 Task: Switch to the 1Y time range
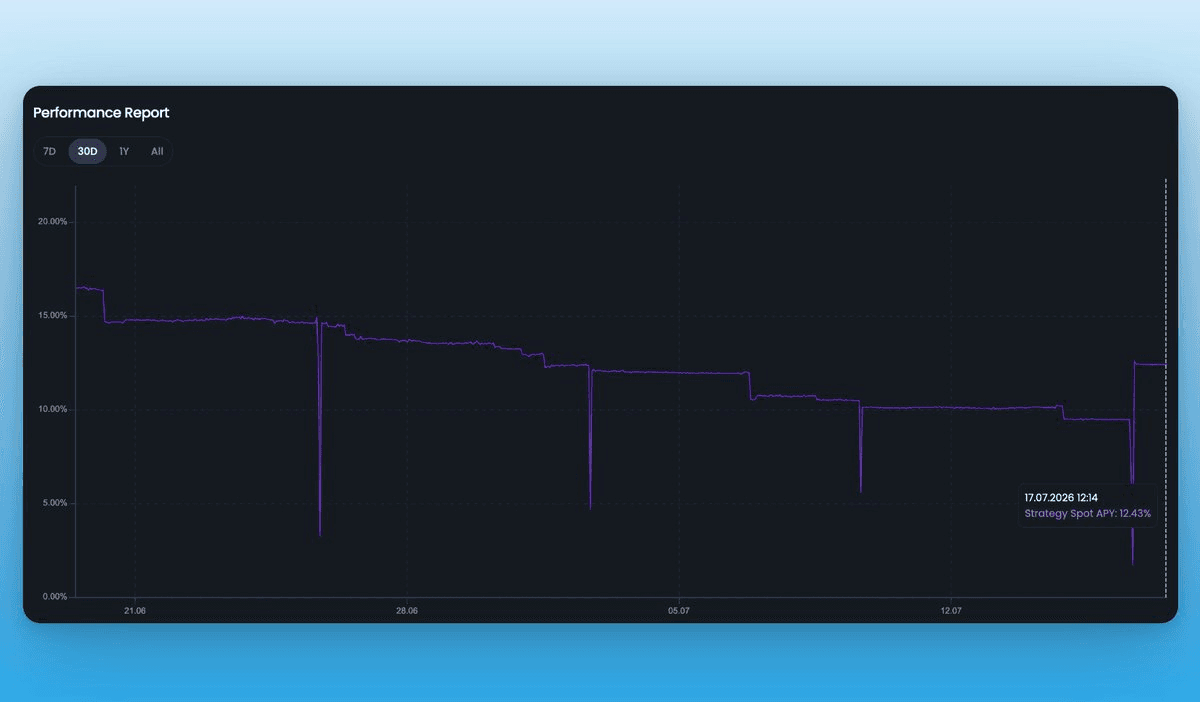pyautogui.click(x=124, y=152)
